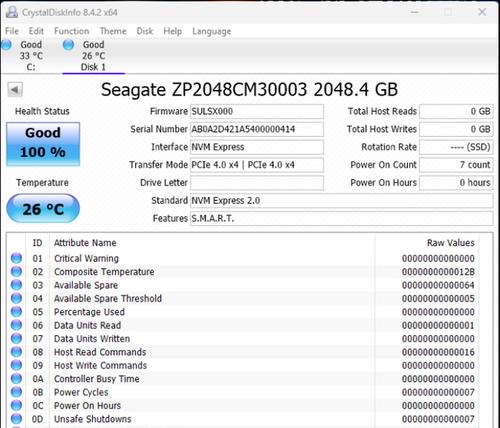Click the Firmware field SULSX000

257,111
